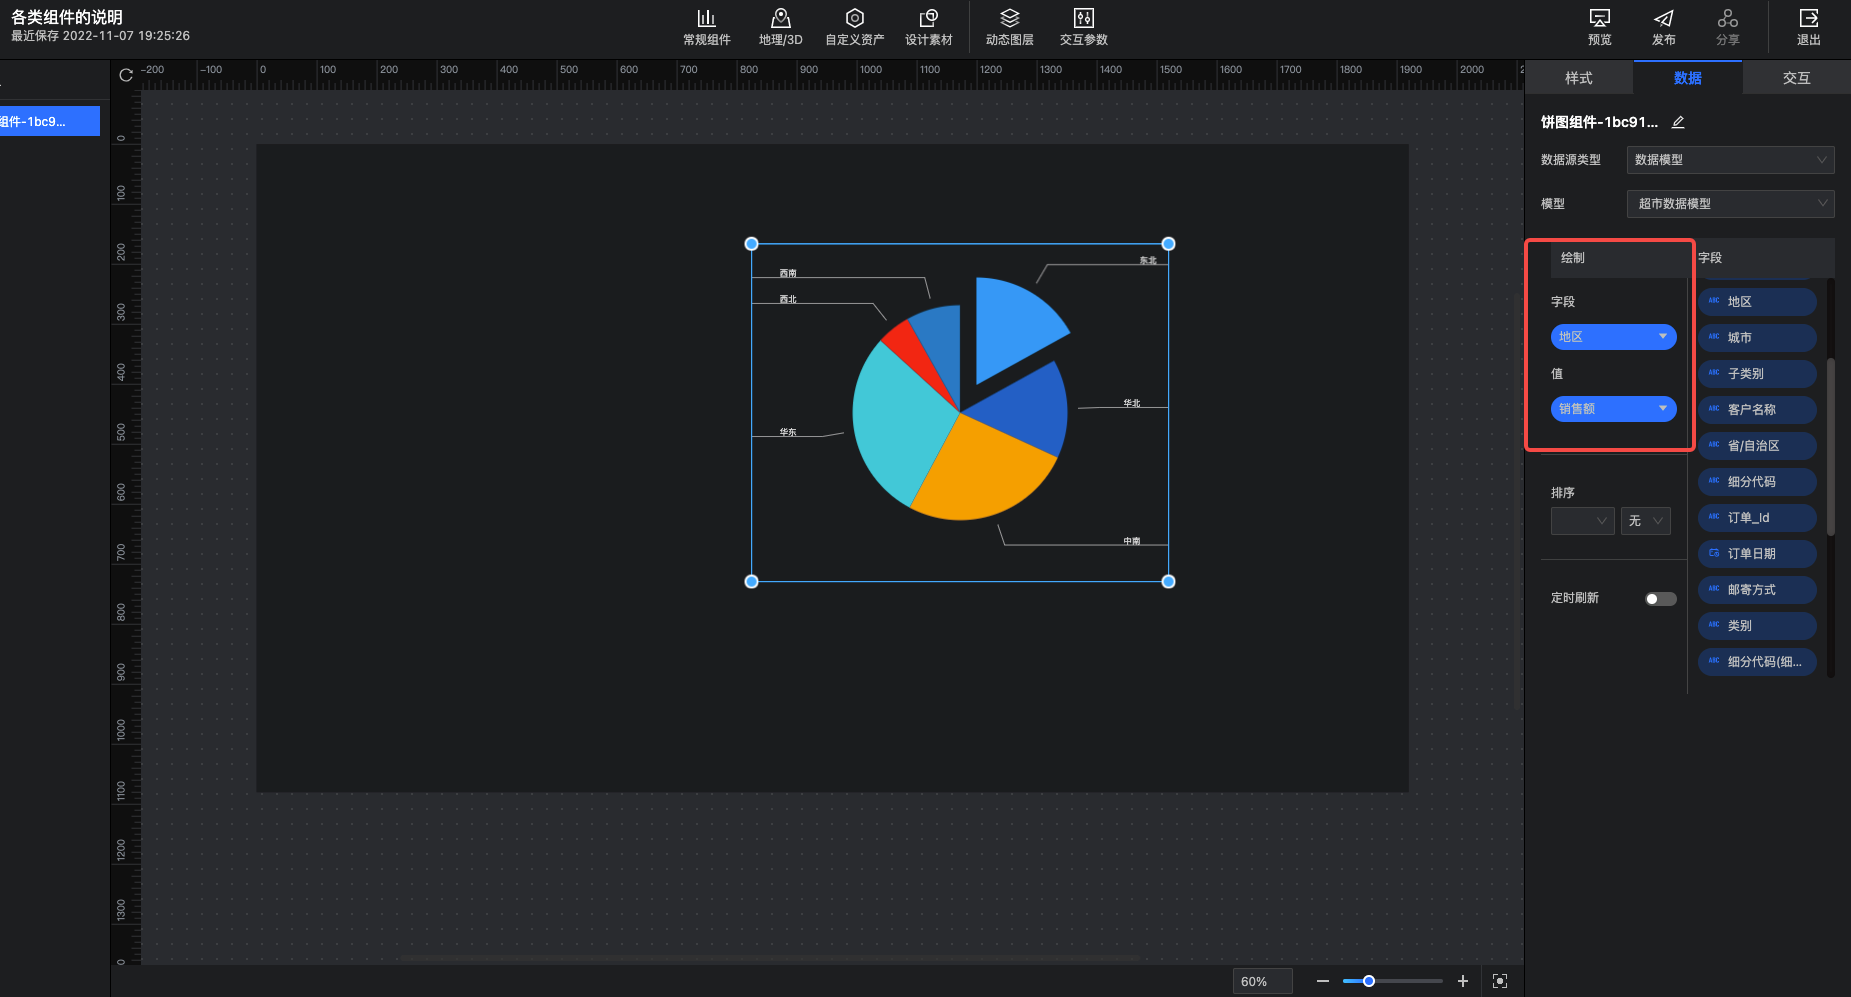Select the 订单日期 field
The height and width of the screenshot is (997, 1851).
pos(1757,554)
